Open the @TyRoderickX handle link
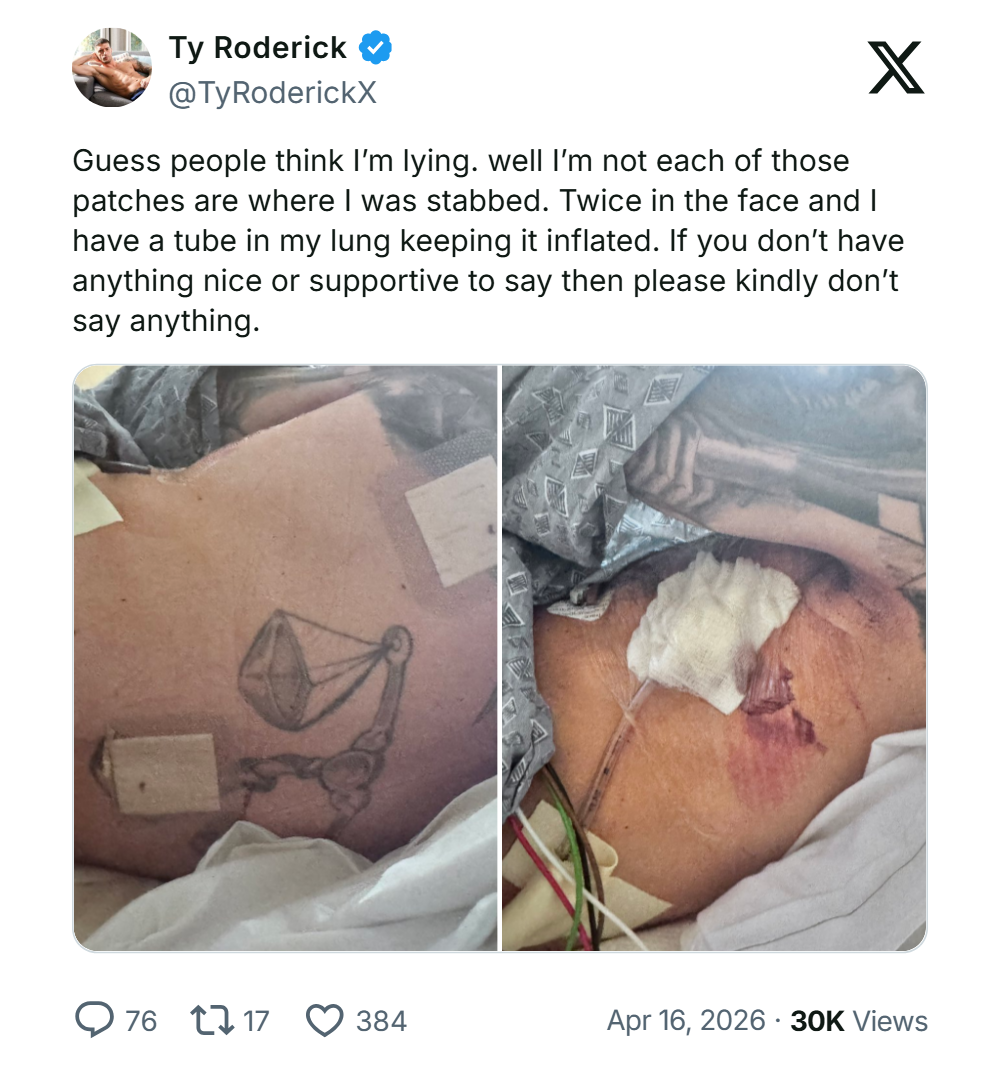This screenshot has width=1000, height=1069. tap(272, 92)
